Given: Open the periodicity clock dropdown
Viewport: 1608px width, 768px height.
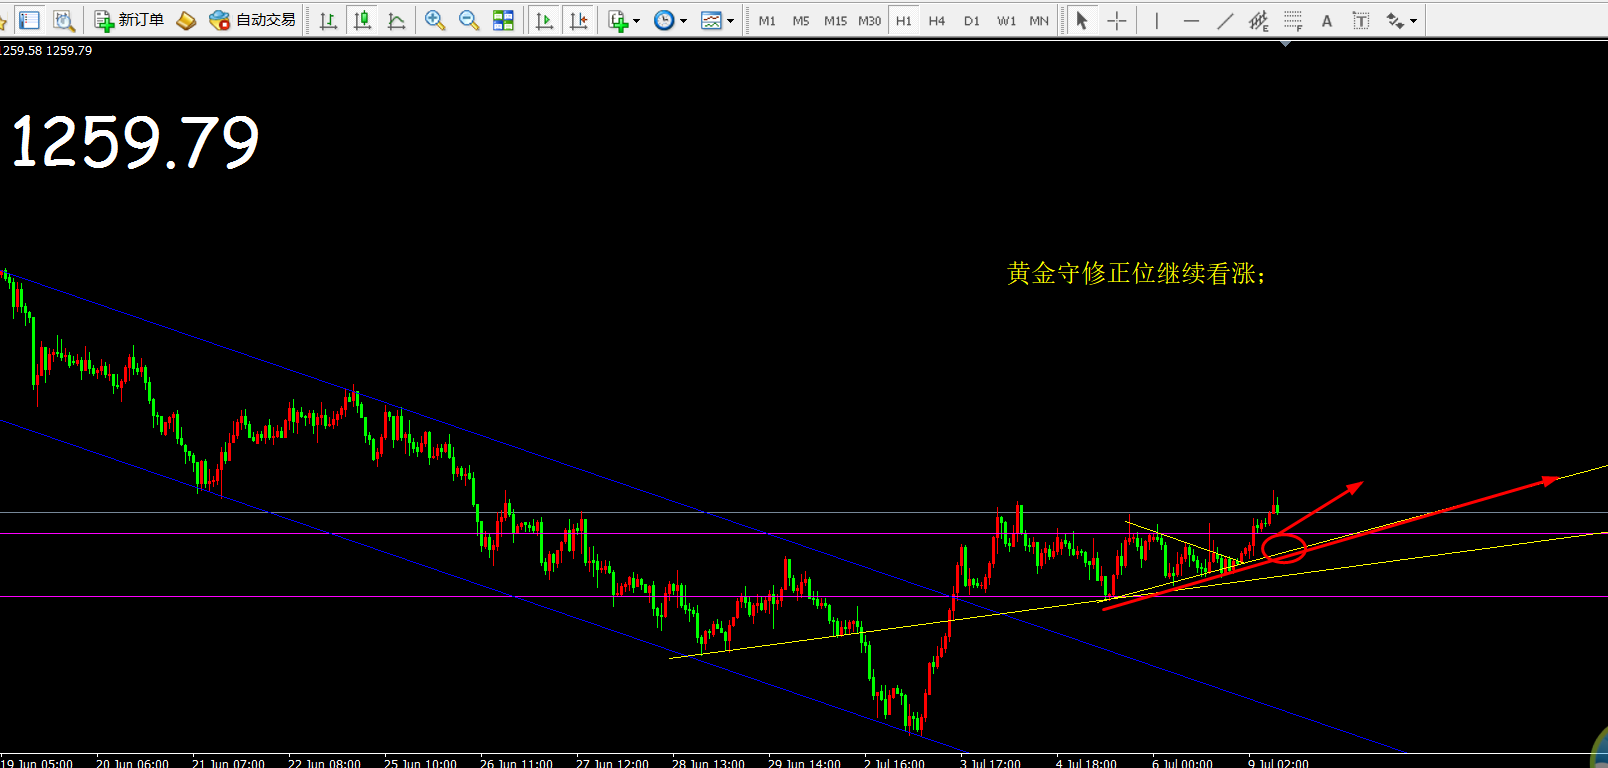Looking at the screenshot, I should pos(670,20).
